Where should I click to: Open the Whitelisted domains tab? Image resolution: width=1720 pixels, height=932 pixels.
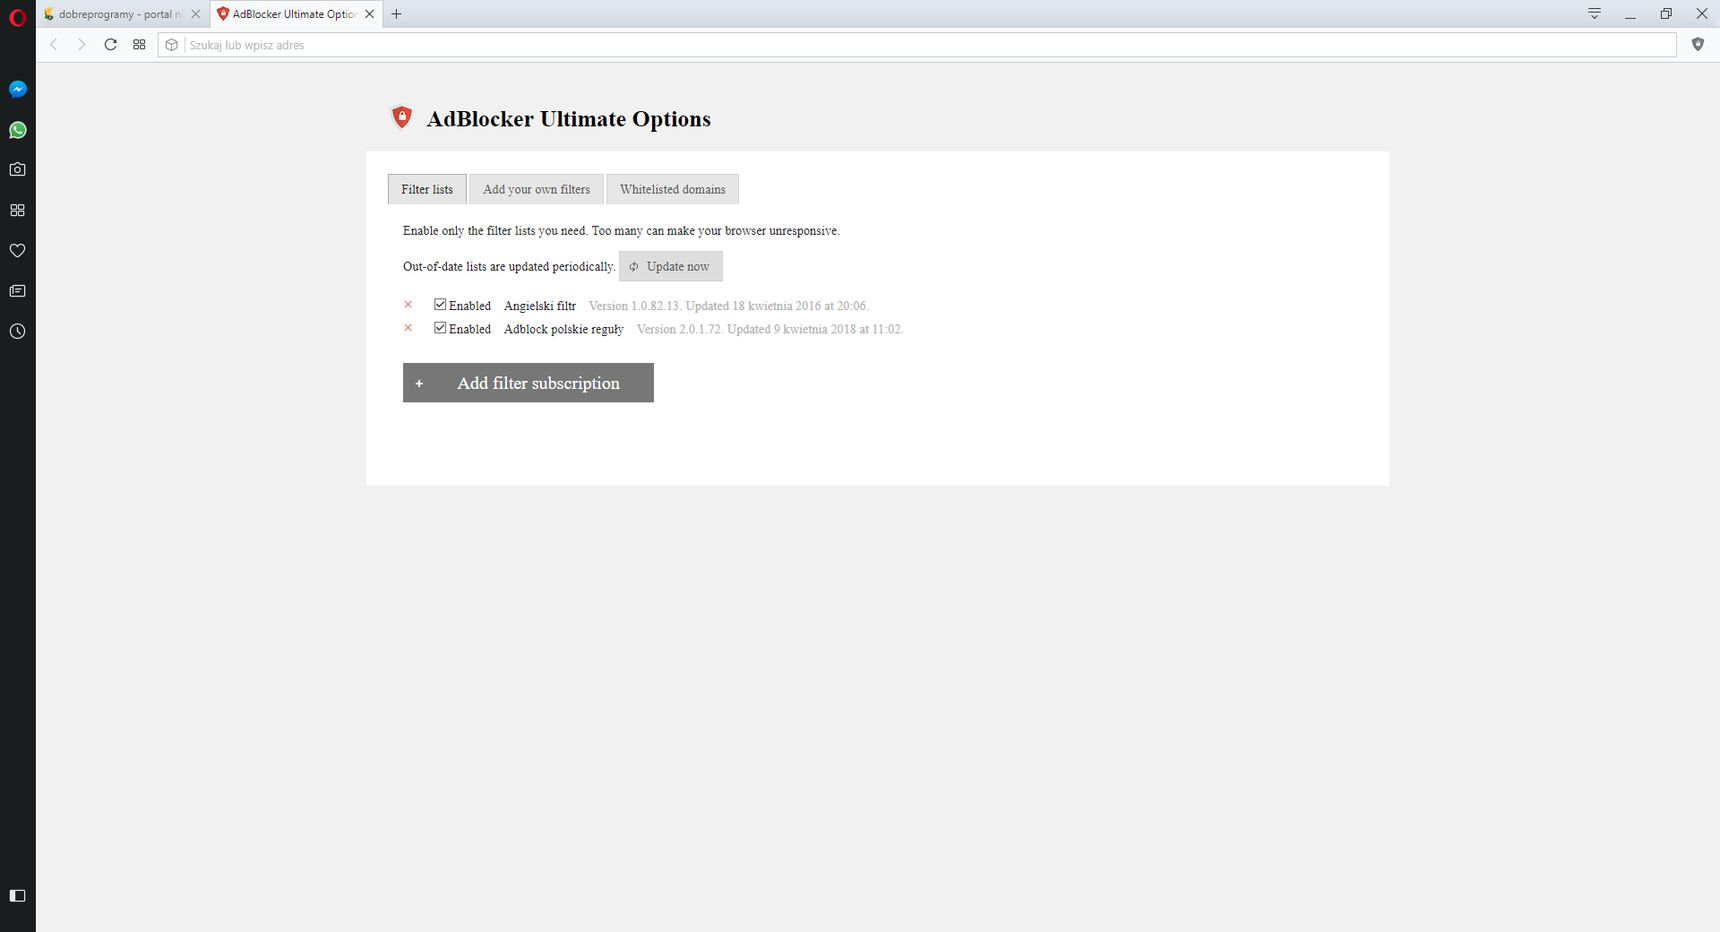(x=672, y=189)
